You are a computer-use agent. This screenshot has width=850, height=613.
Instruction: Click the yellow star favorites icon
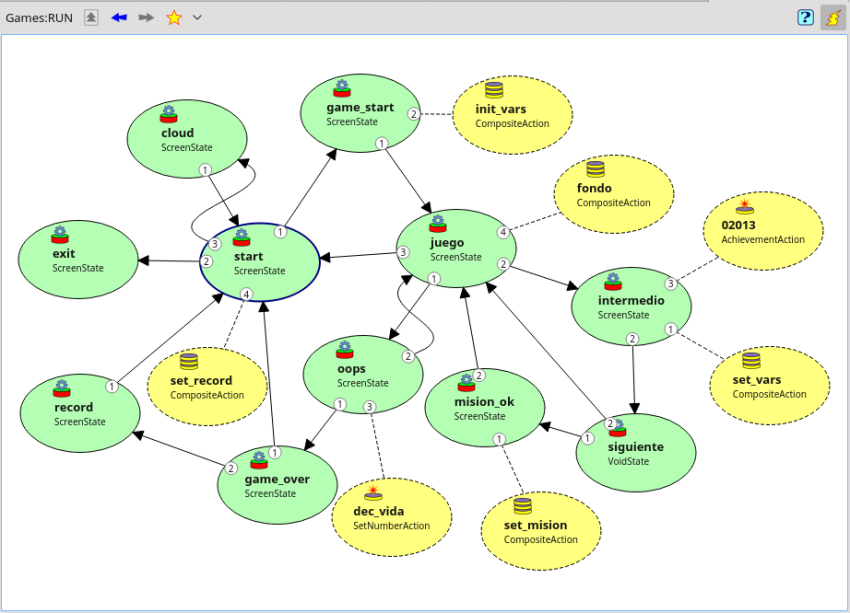pos(174,17)
